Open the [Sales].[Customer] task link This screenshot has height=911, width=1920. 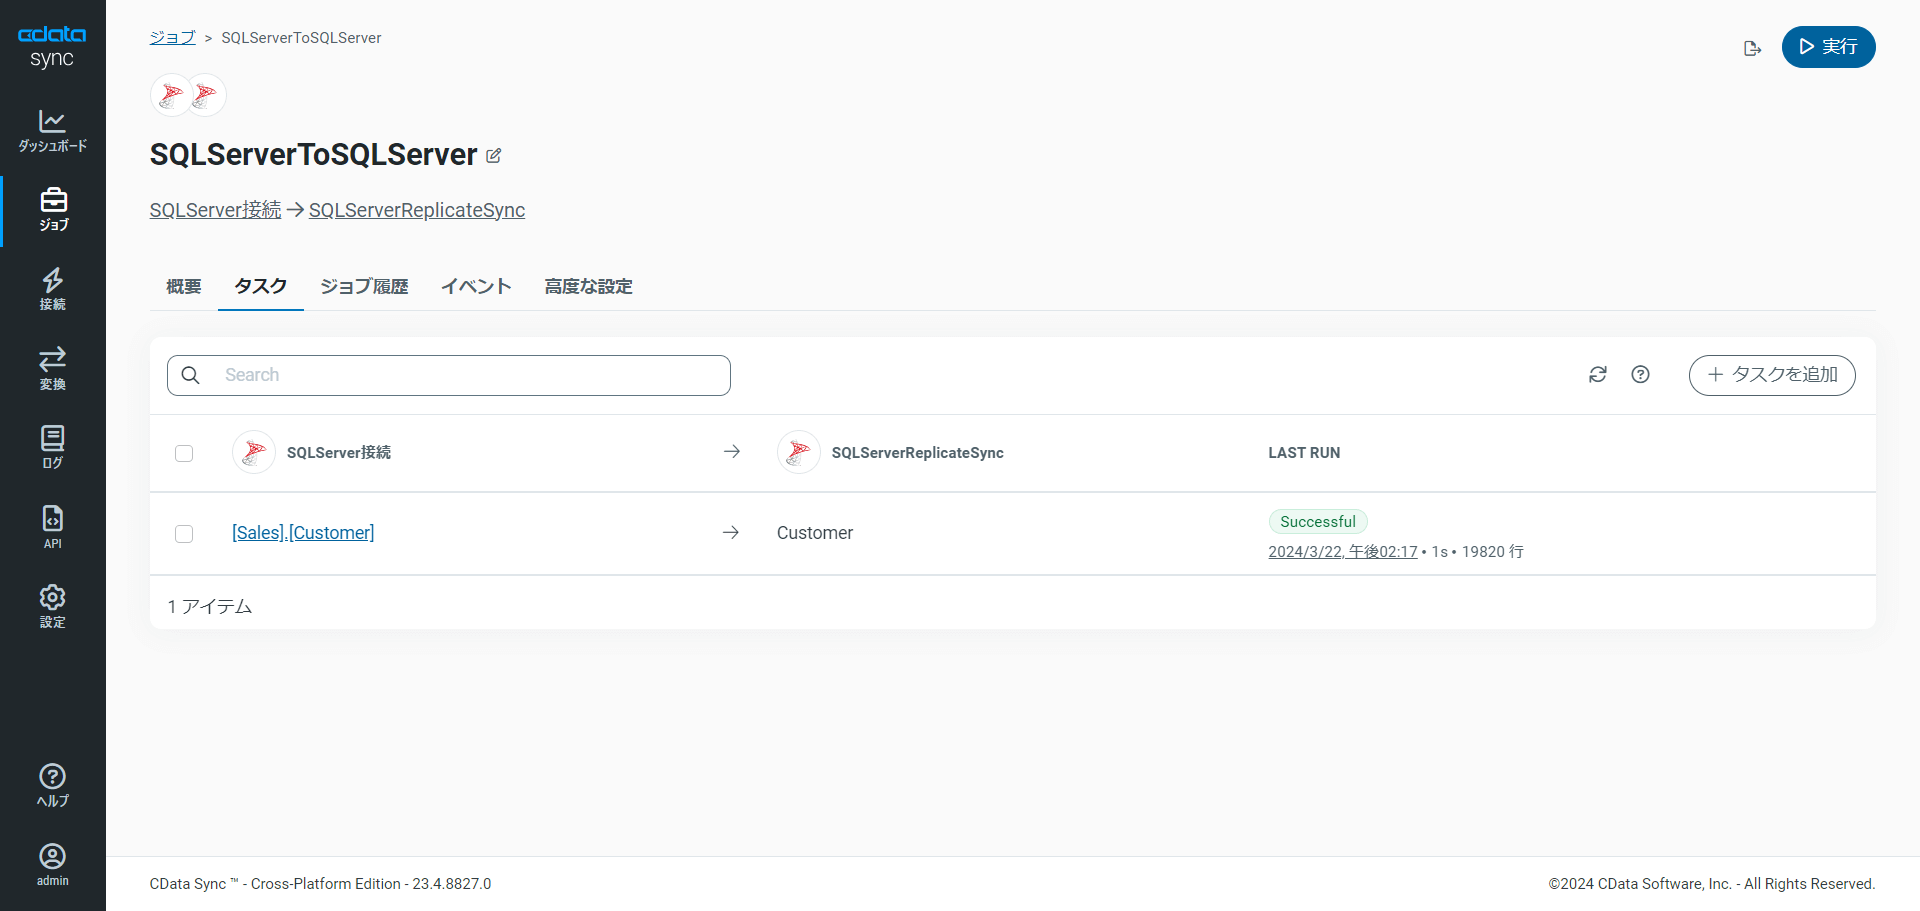(x=303, y=533)
